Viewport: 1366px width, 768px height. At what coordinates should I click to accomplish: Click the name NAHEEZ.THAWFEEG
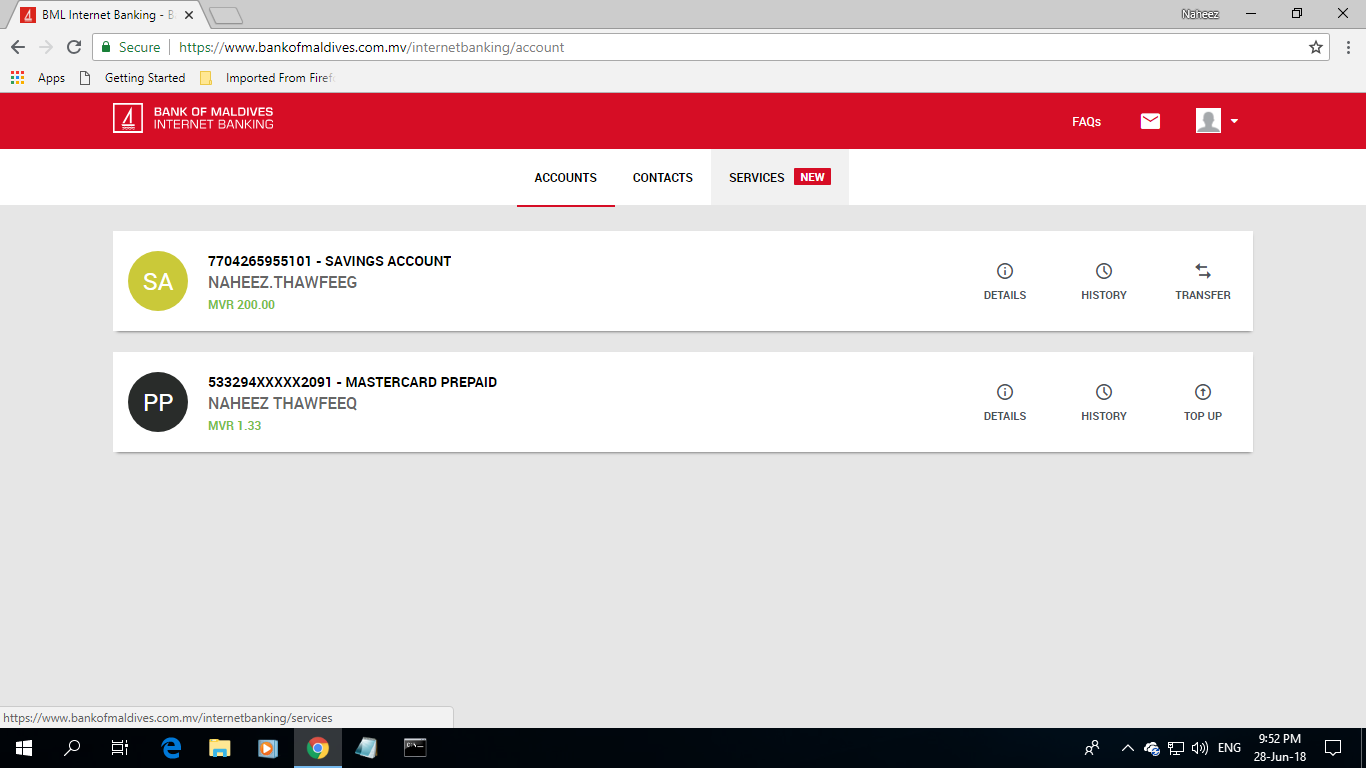pyautogui.click(x=282, y=283)
